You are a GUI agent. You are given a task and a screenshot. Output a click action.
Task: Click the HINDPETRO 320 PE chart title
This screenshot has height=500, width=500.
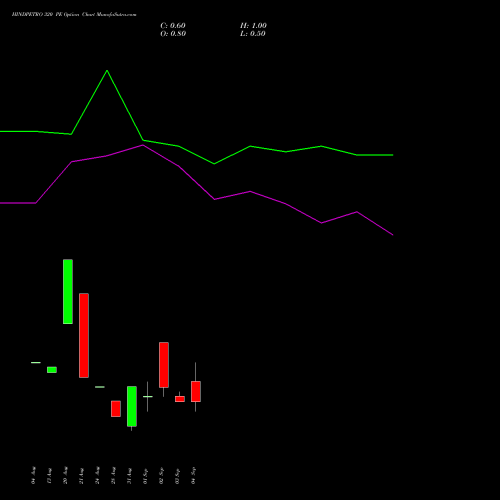click(x=74, y=15)
